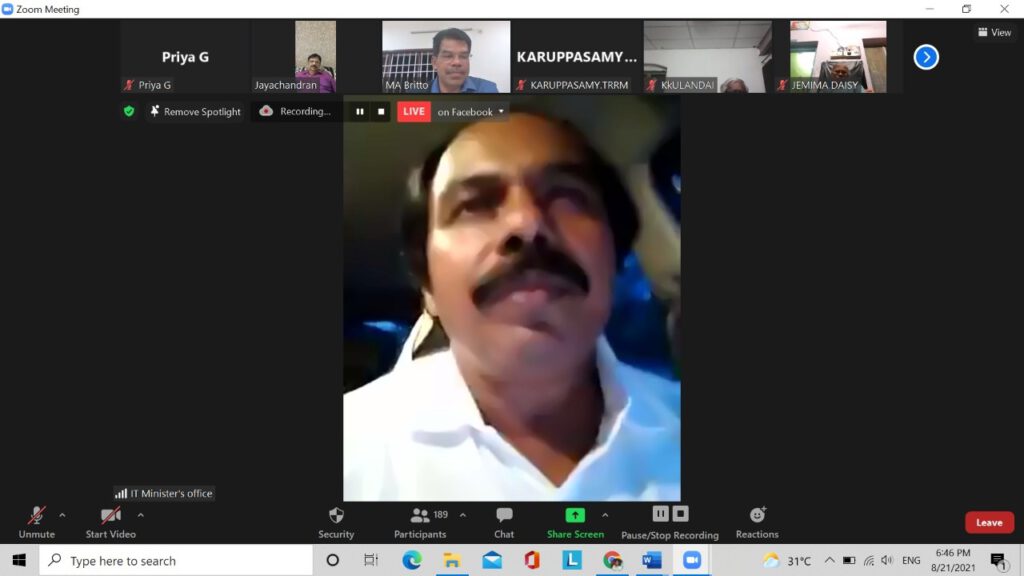Viewport: 1024px width, 576px height.
Task: Open the View layout menu
Action: [x=994, y=33]
